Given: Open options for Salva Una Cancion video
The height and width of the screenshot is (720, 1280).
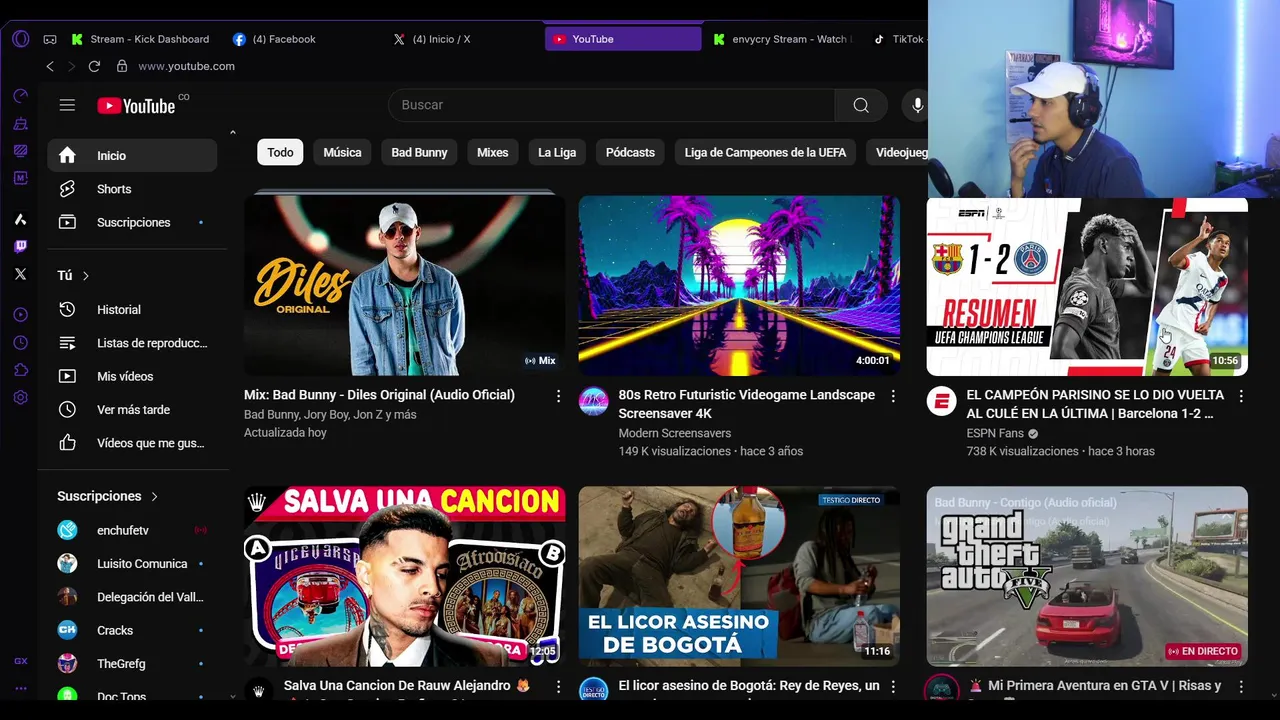Looking at the screenshot, I should pos(558,687).
